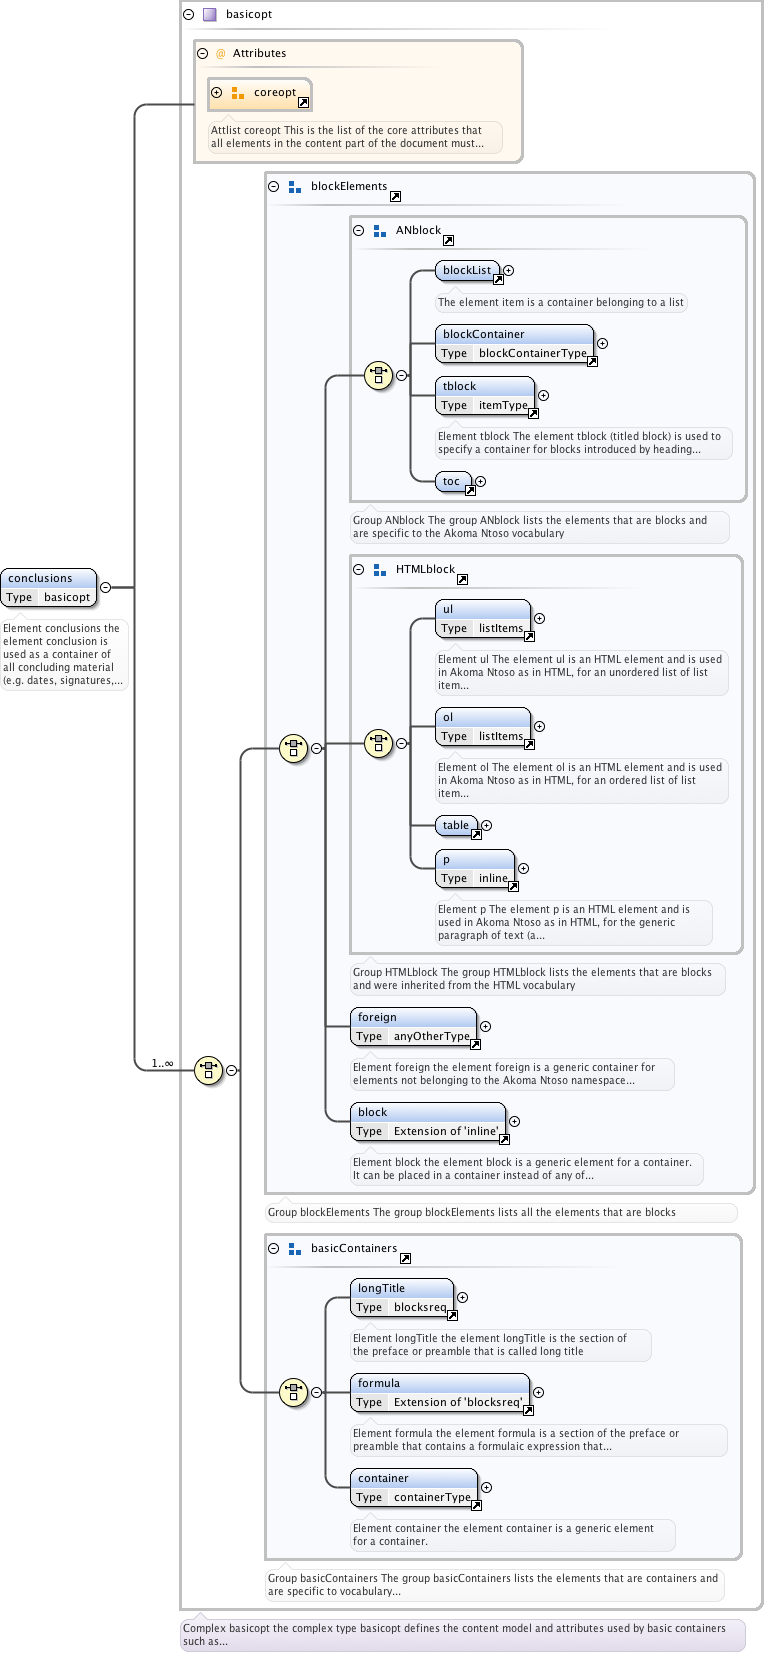Collapse the ANblock choice compositor
Screen dimensions: 764x1655
pyautogui.click(x=401, y=376)
